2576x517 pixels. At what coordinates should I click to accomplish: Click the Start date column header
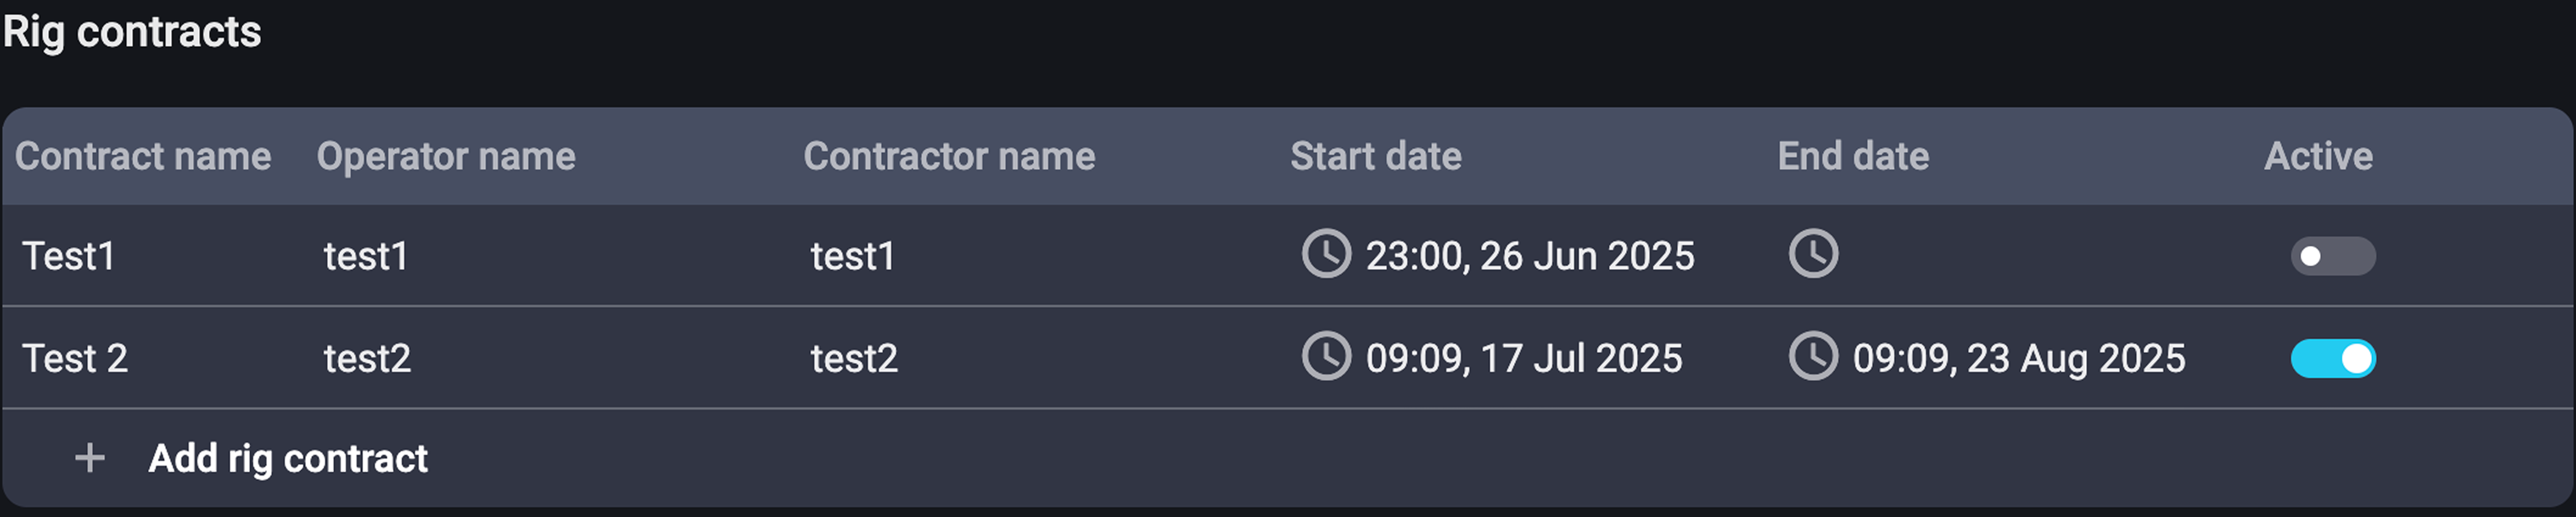coord(1375,156)
